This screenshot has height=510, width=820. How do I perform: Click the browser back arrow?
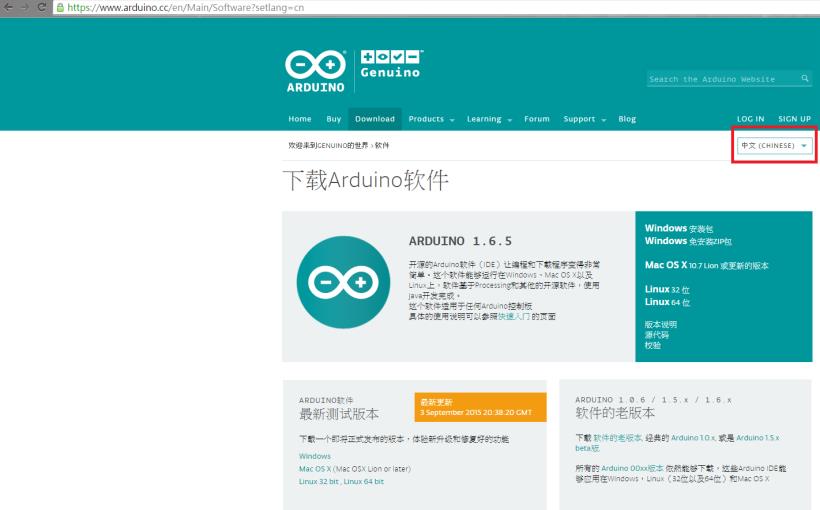click(8, 7)
